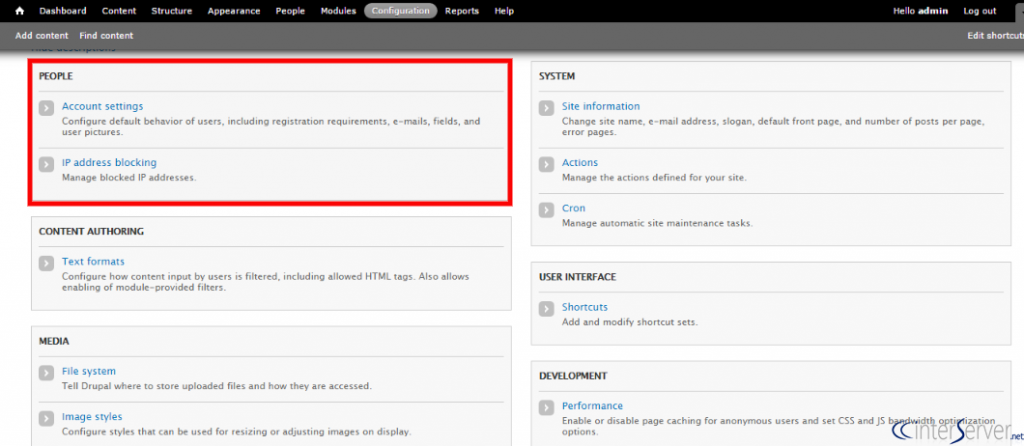Screen dimensions: 1024x446
Task: Click the arrow icon beside IP address blocking
Action: pos(46,164)
